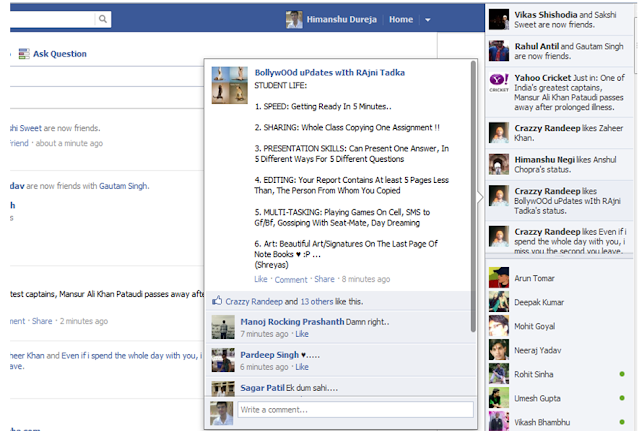640x437 pixels.
Task: Click Deepak Kumar chat avatar
Action: [x=499, y=302]
